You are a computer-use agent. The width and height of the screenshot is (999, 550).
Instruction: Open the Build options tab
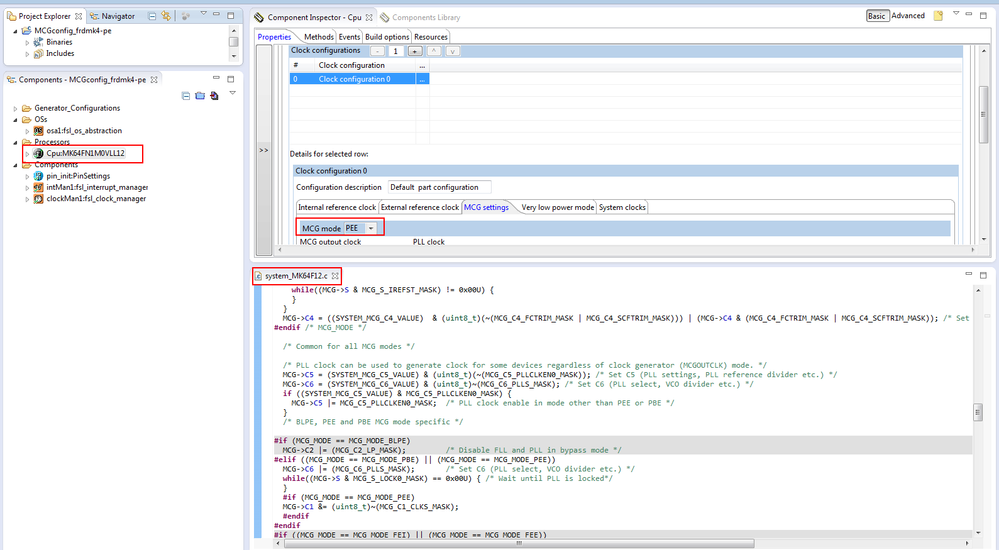click(387, 37)
